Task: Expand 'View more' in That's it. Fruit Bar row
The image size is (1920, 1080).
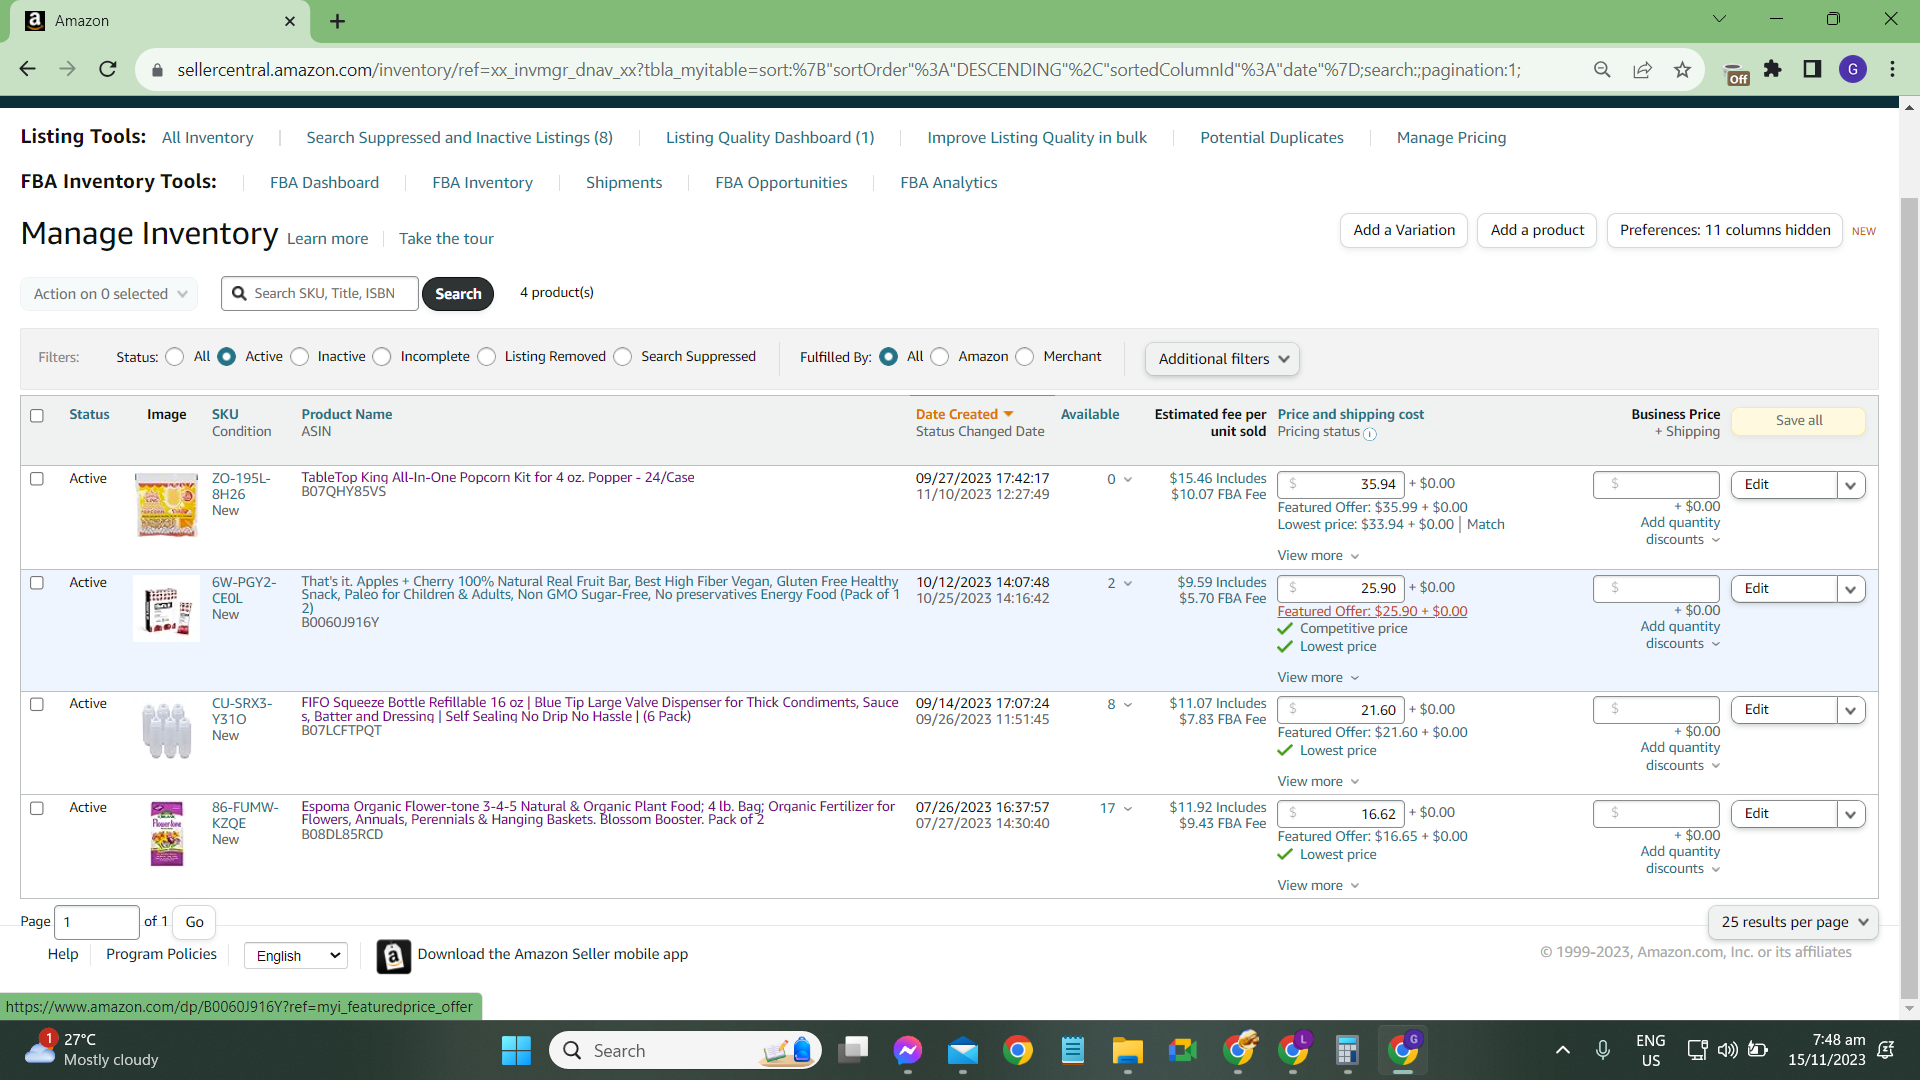Action: point(1318,678)
